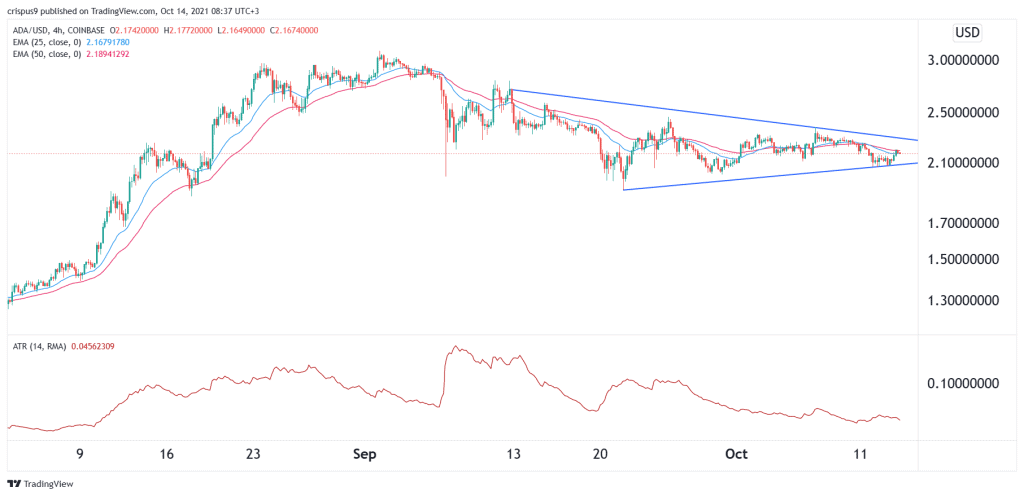Click the 16 date axis label
The width and height of the screenshot is (1024, 496).
coord(167,454)
